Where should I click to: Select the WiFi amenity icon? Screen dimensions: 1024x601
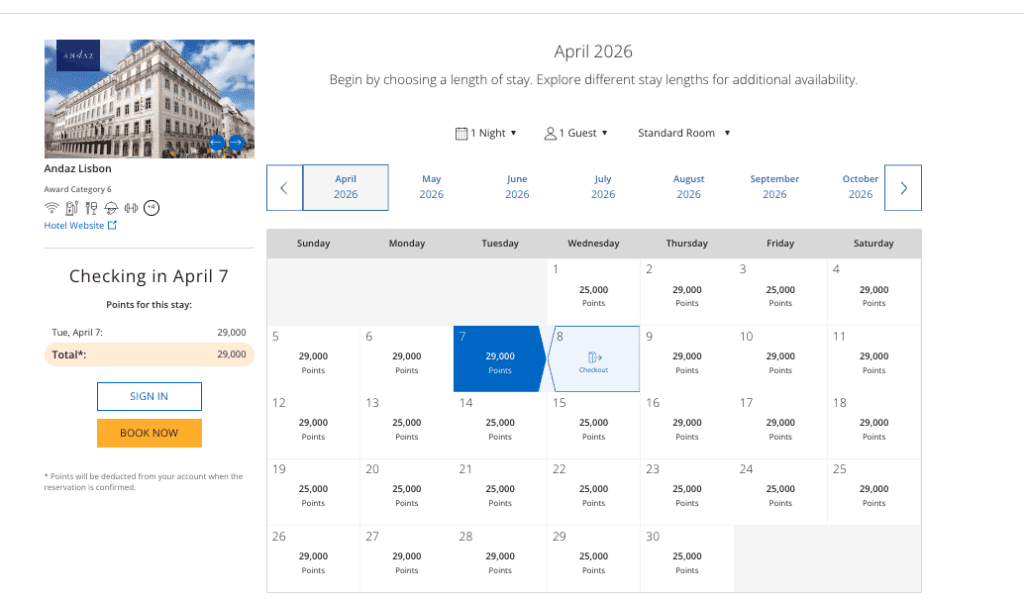[x=52, y=208]
